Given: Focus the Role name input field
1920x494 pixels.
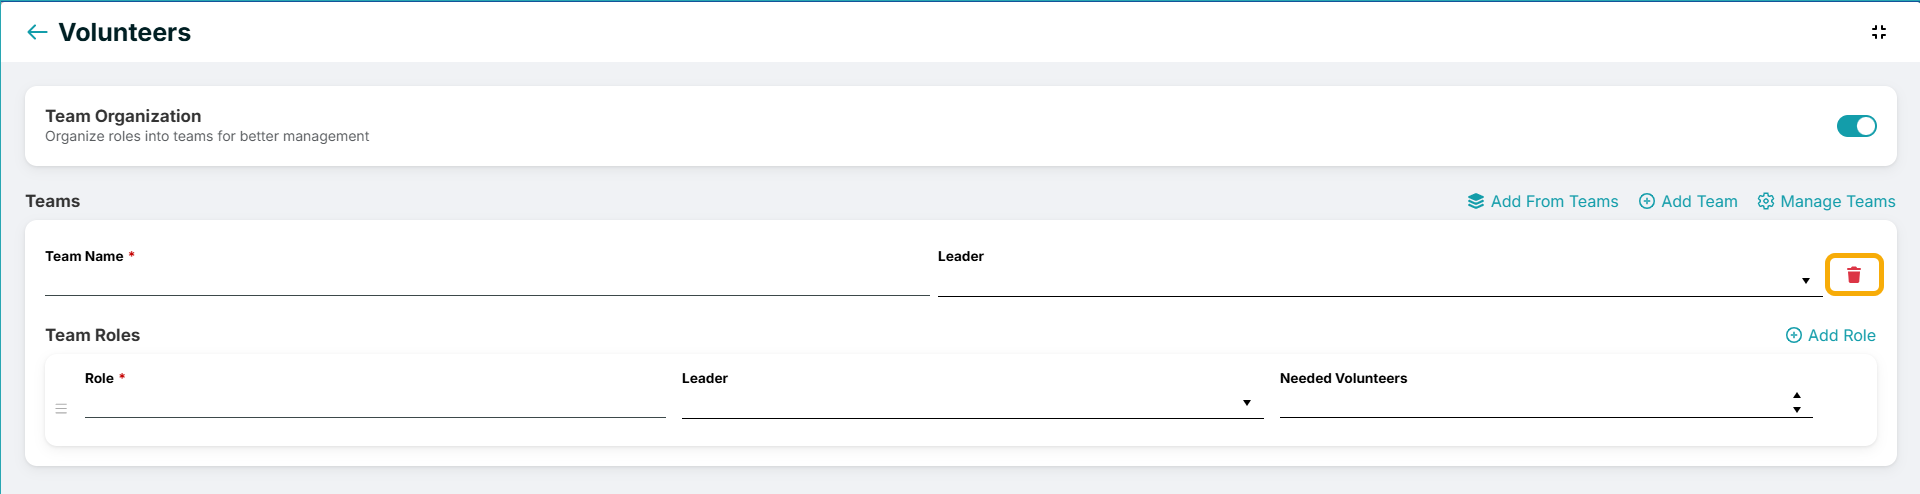Looking at the screenshot, I should click(375, 403).
